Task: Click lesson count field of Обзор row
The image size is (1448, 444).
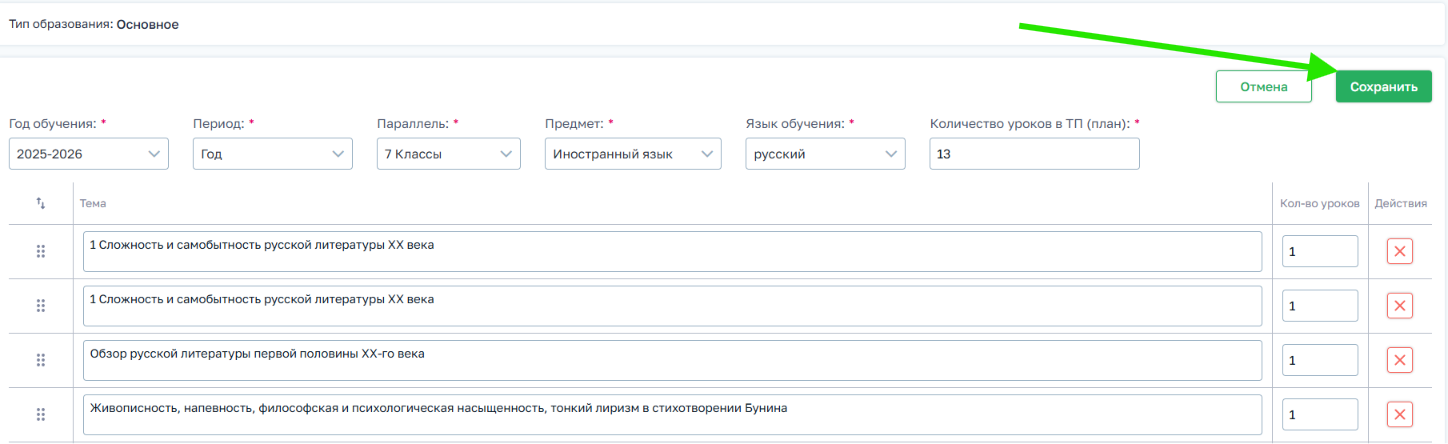Action: tap(1320, 360)
